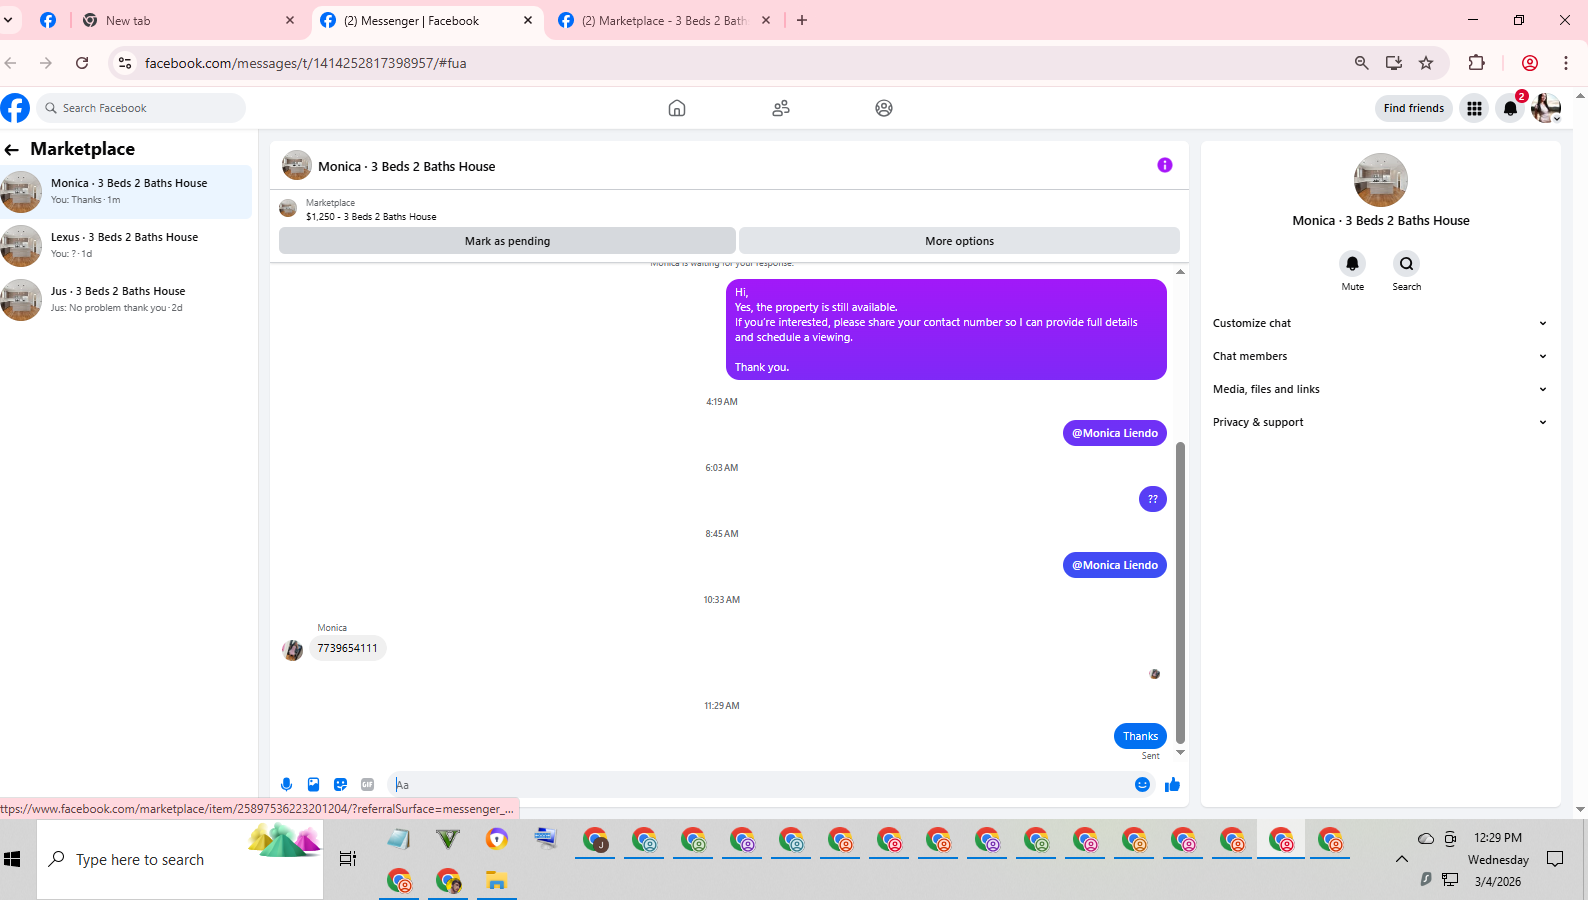Expand Media, files and links section
Image resolution: width=1588 pixels, height=900 pixels.
[x=1380, y=389]
